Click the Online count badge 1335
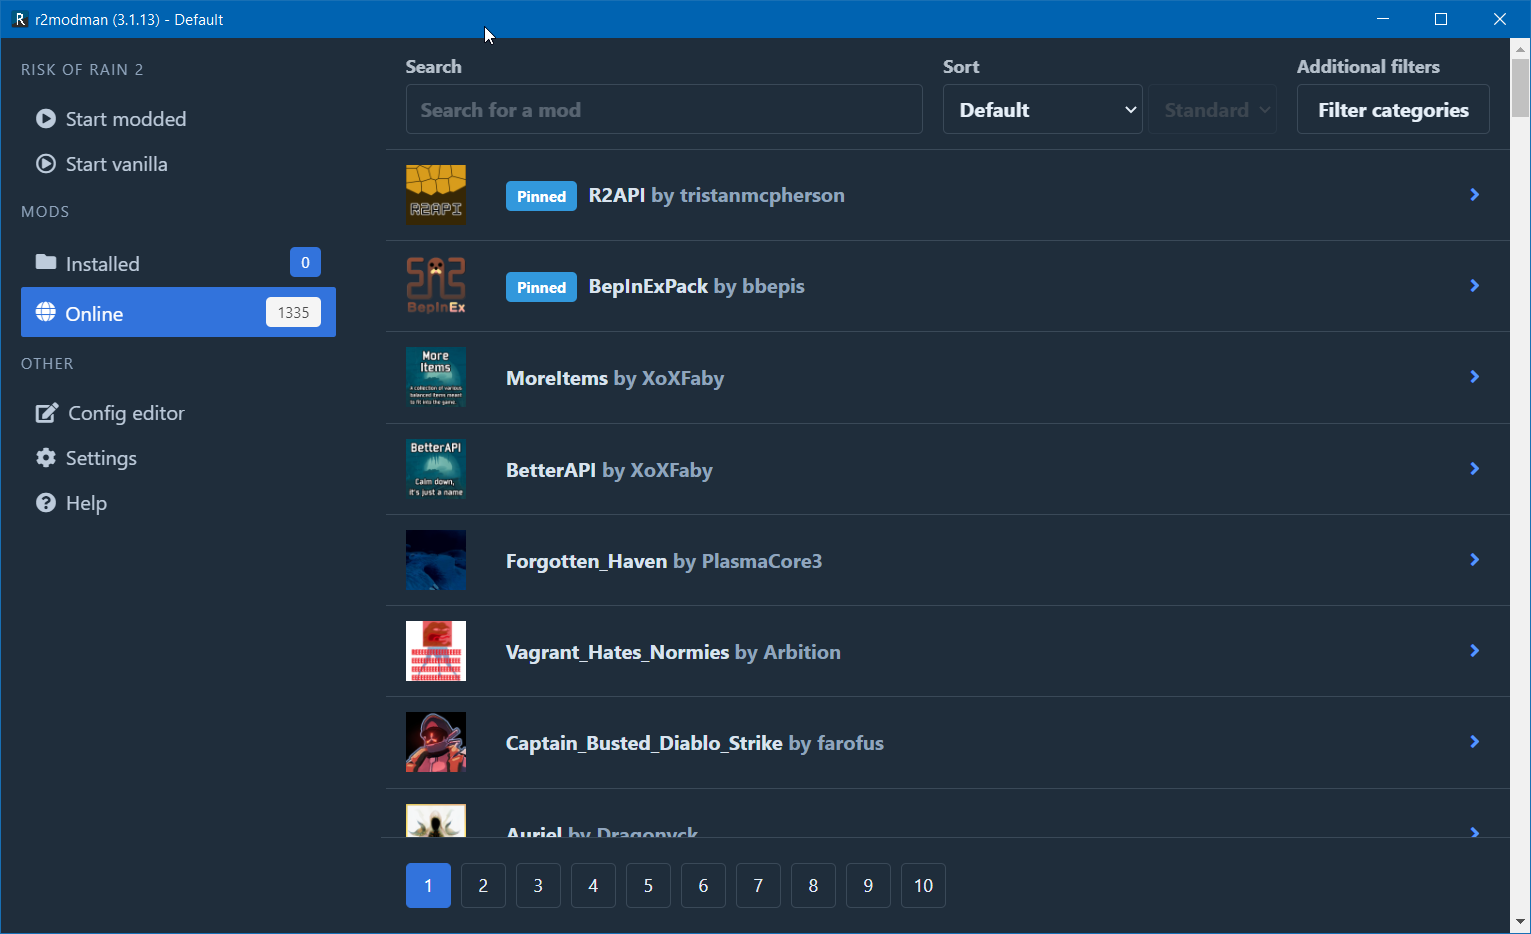Viewport: 1531px width, 934px height. (293, 312)
